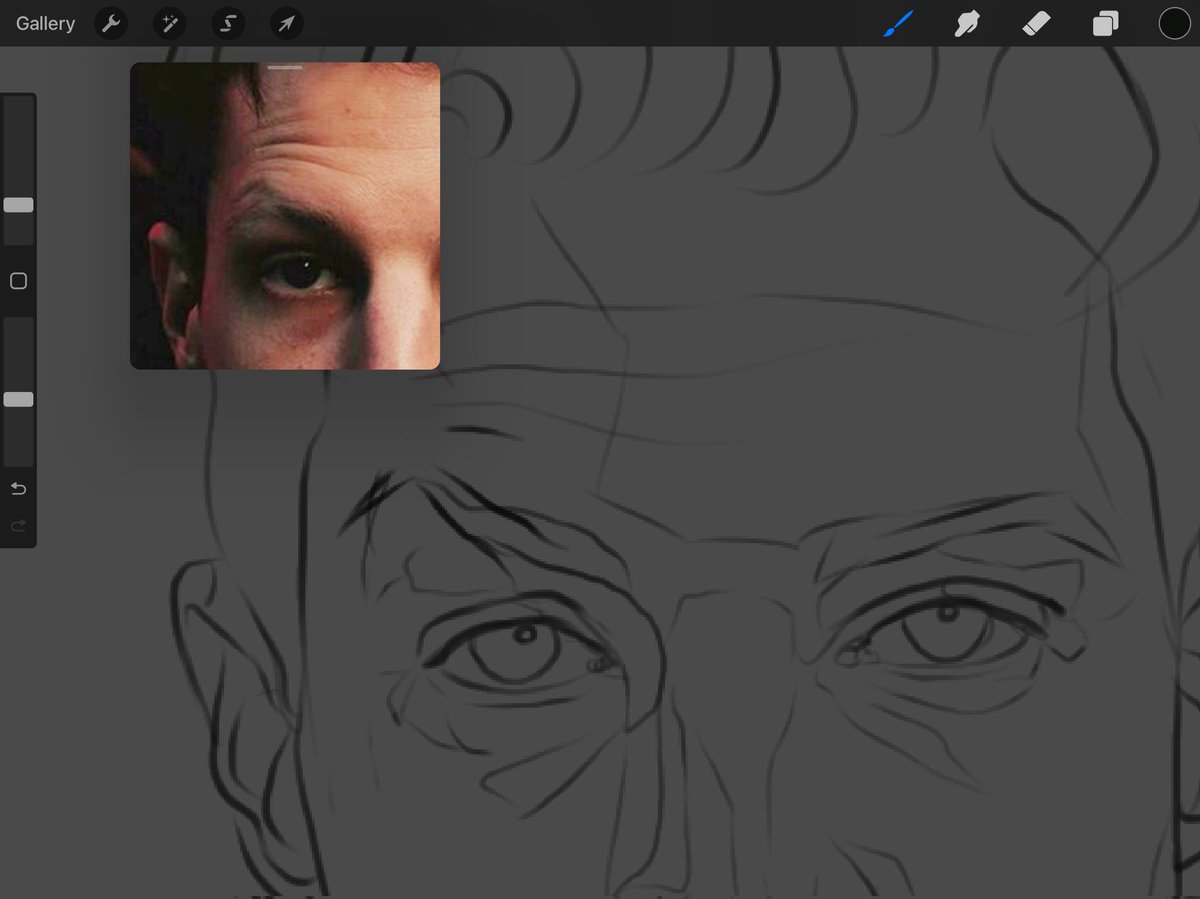Open the Adjustments magic wand menu
1200x899 pixels.
(x=169, y=23)
